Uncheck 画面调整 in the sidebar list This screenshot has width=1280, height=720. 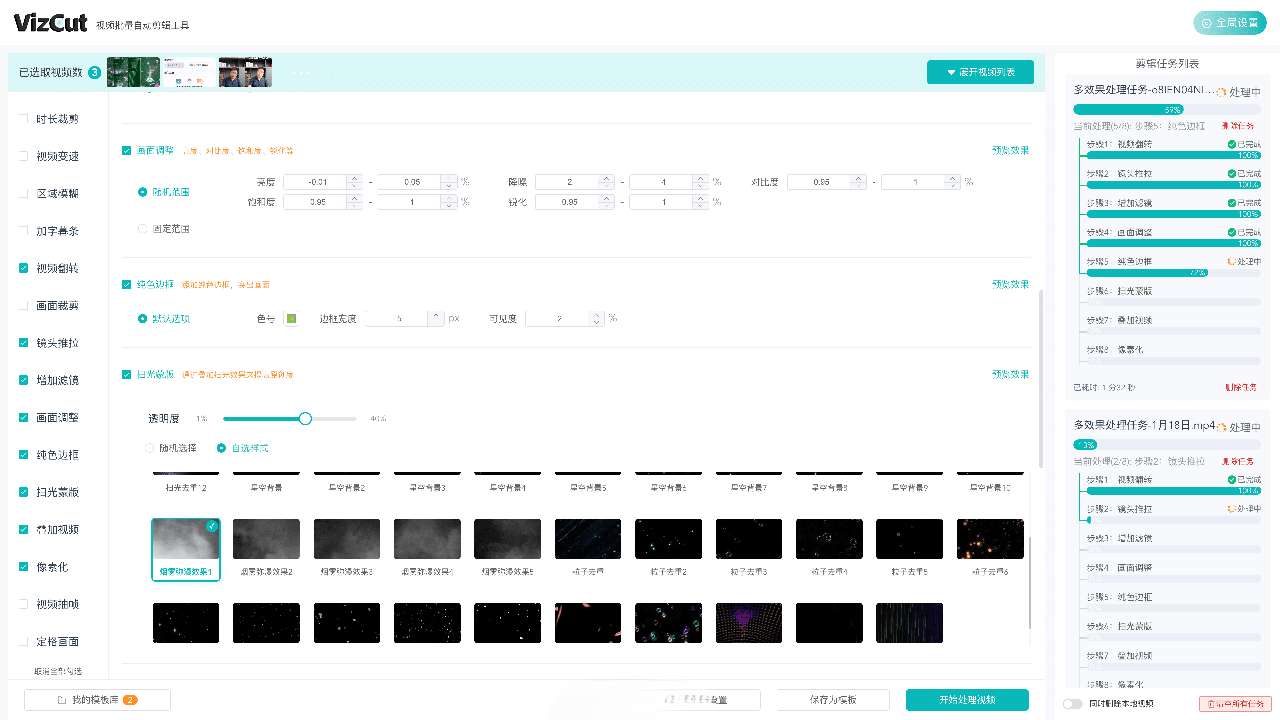coord(24,417)
